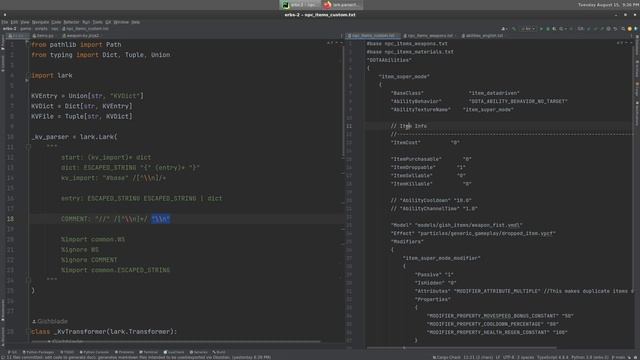Screen dimensions: 640x360
Task: Click the scripts breadcrumb in navigation bar
Action: 41,29
